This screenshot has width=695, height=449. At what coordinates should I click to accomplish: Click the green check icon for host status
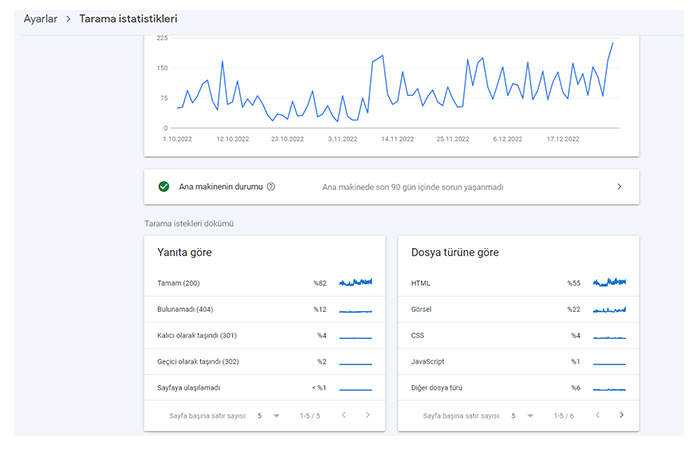163,186
